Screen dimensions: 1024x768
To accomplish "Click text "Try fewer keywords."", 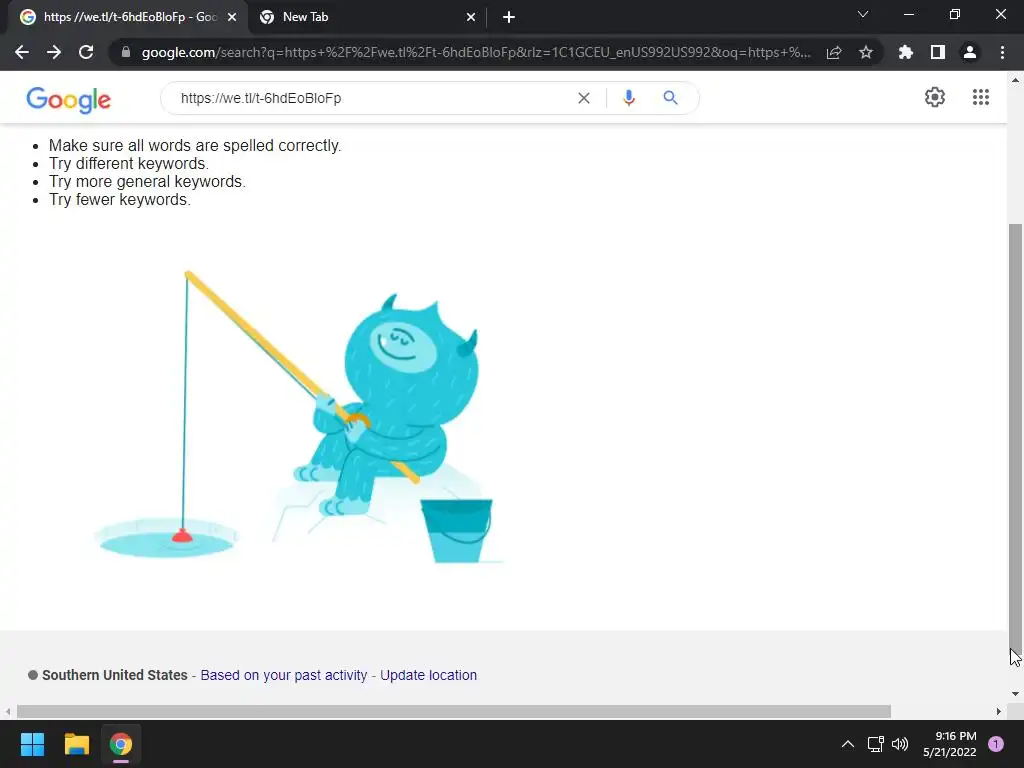I will (x=120, y=200).
